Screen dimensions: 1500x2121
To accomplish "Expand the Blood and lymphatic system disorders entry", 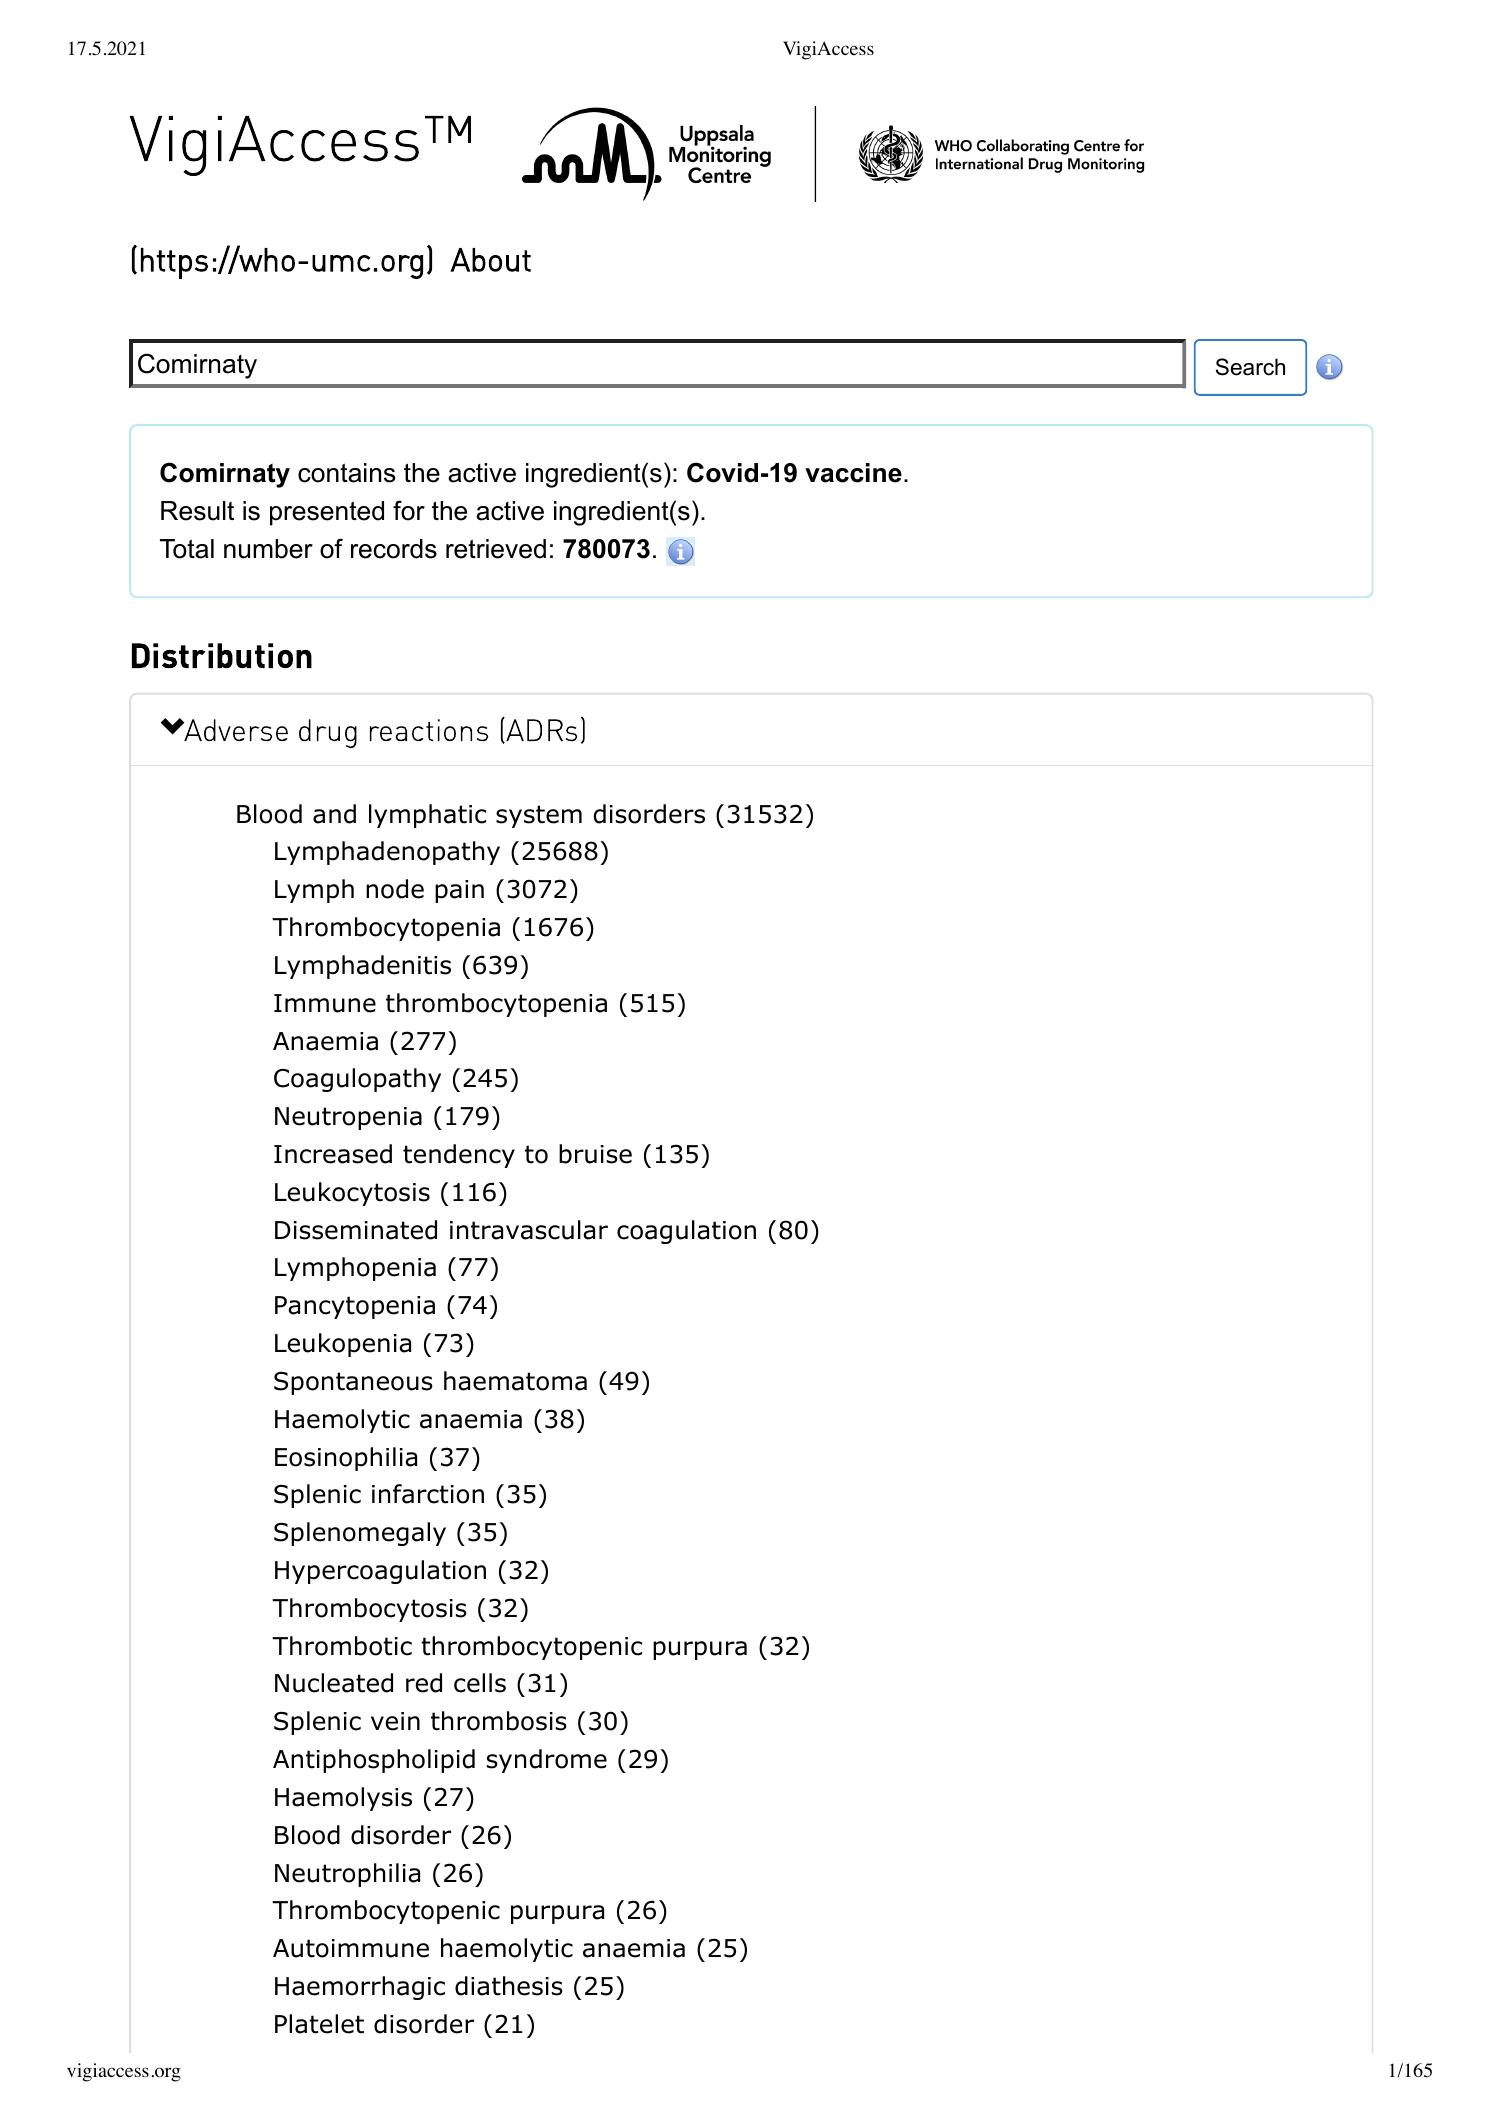I will (x=525, y=816).
